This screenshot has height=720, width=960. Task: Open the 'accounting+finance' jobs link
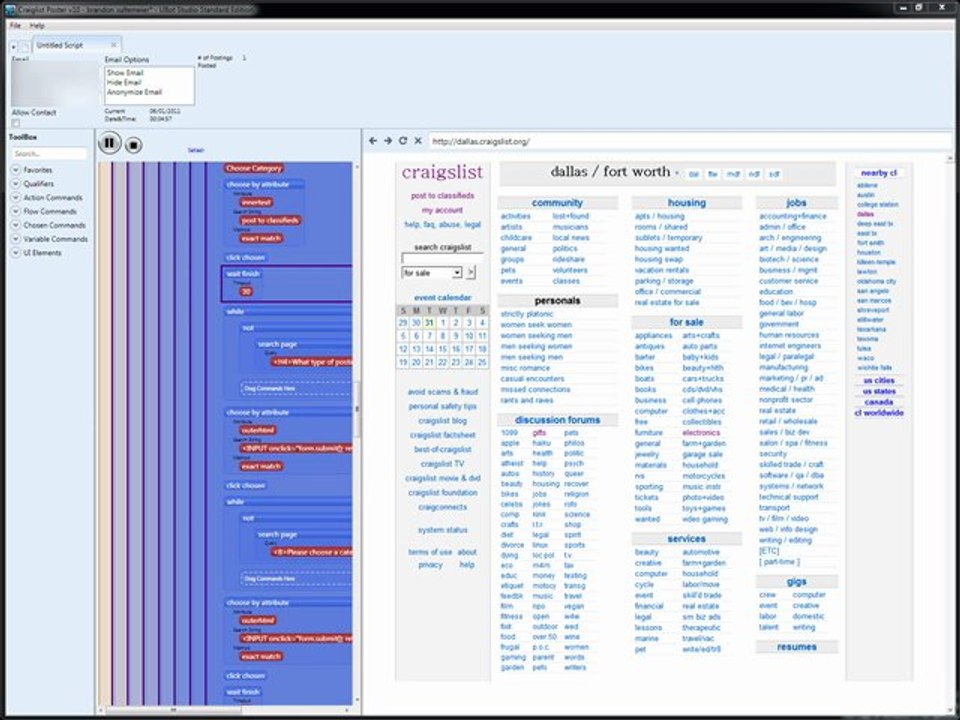click(x=793, y=216)
